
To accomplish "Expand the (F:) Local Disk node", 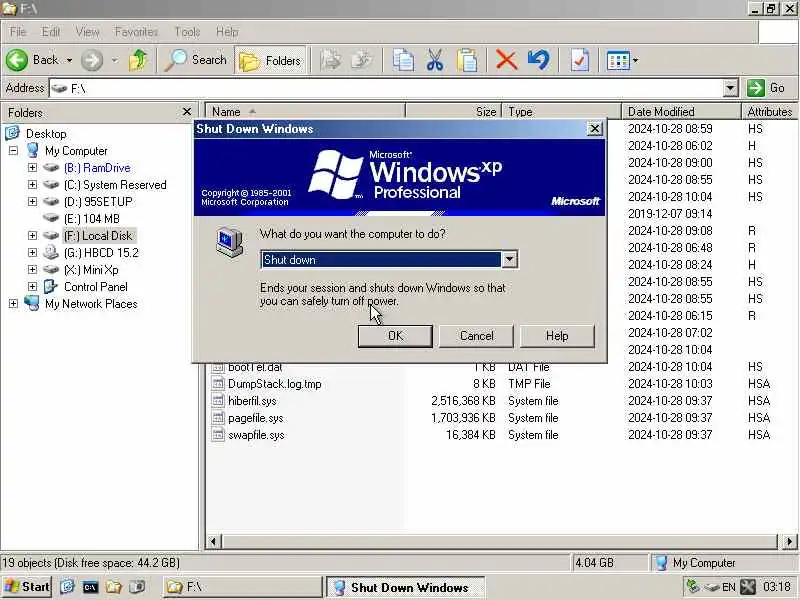I will coord(32,236).
